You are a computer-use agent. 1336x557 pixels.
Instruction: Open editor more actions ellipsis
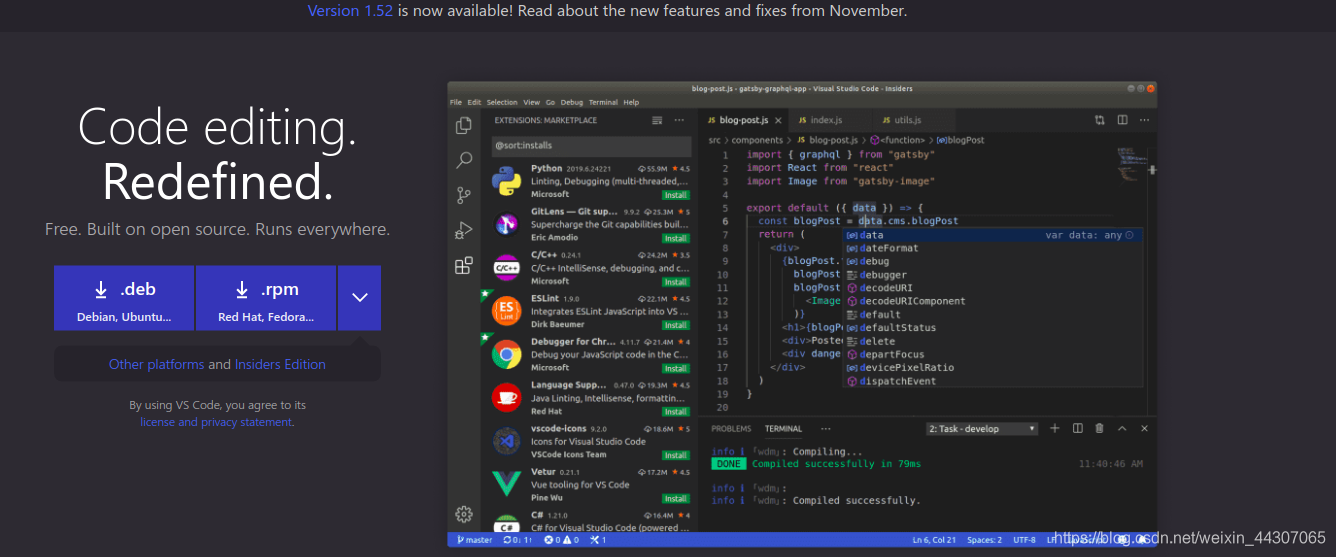point(1145,120)
